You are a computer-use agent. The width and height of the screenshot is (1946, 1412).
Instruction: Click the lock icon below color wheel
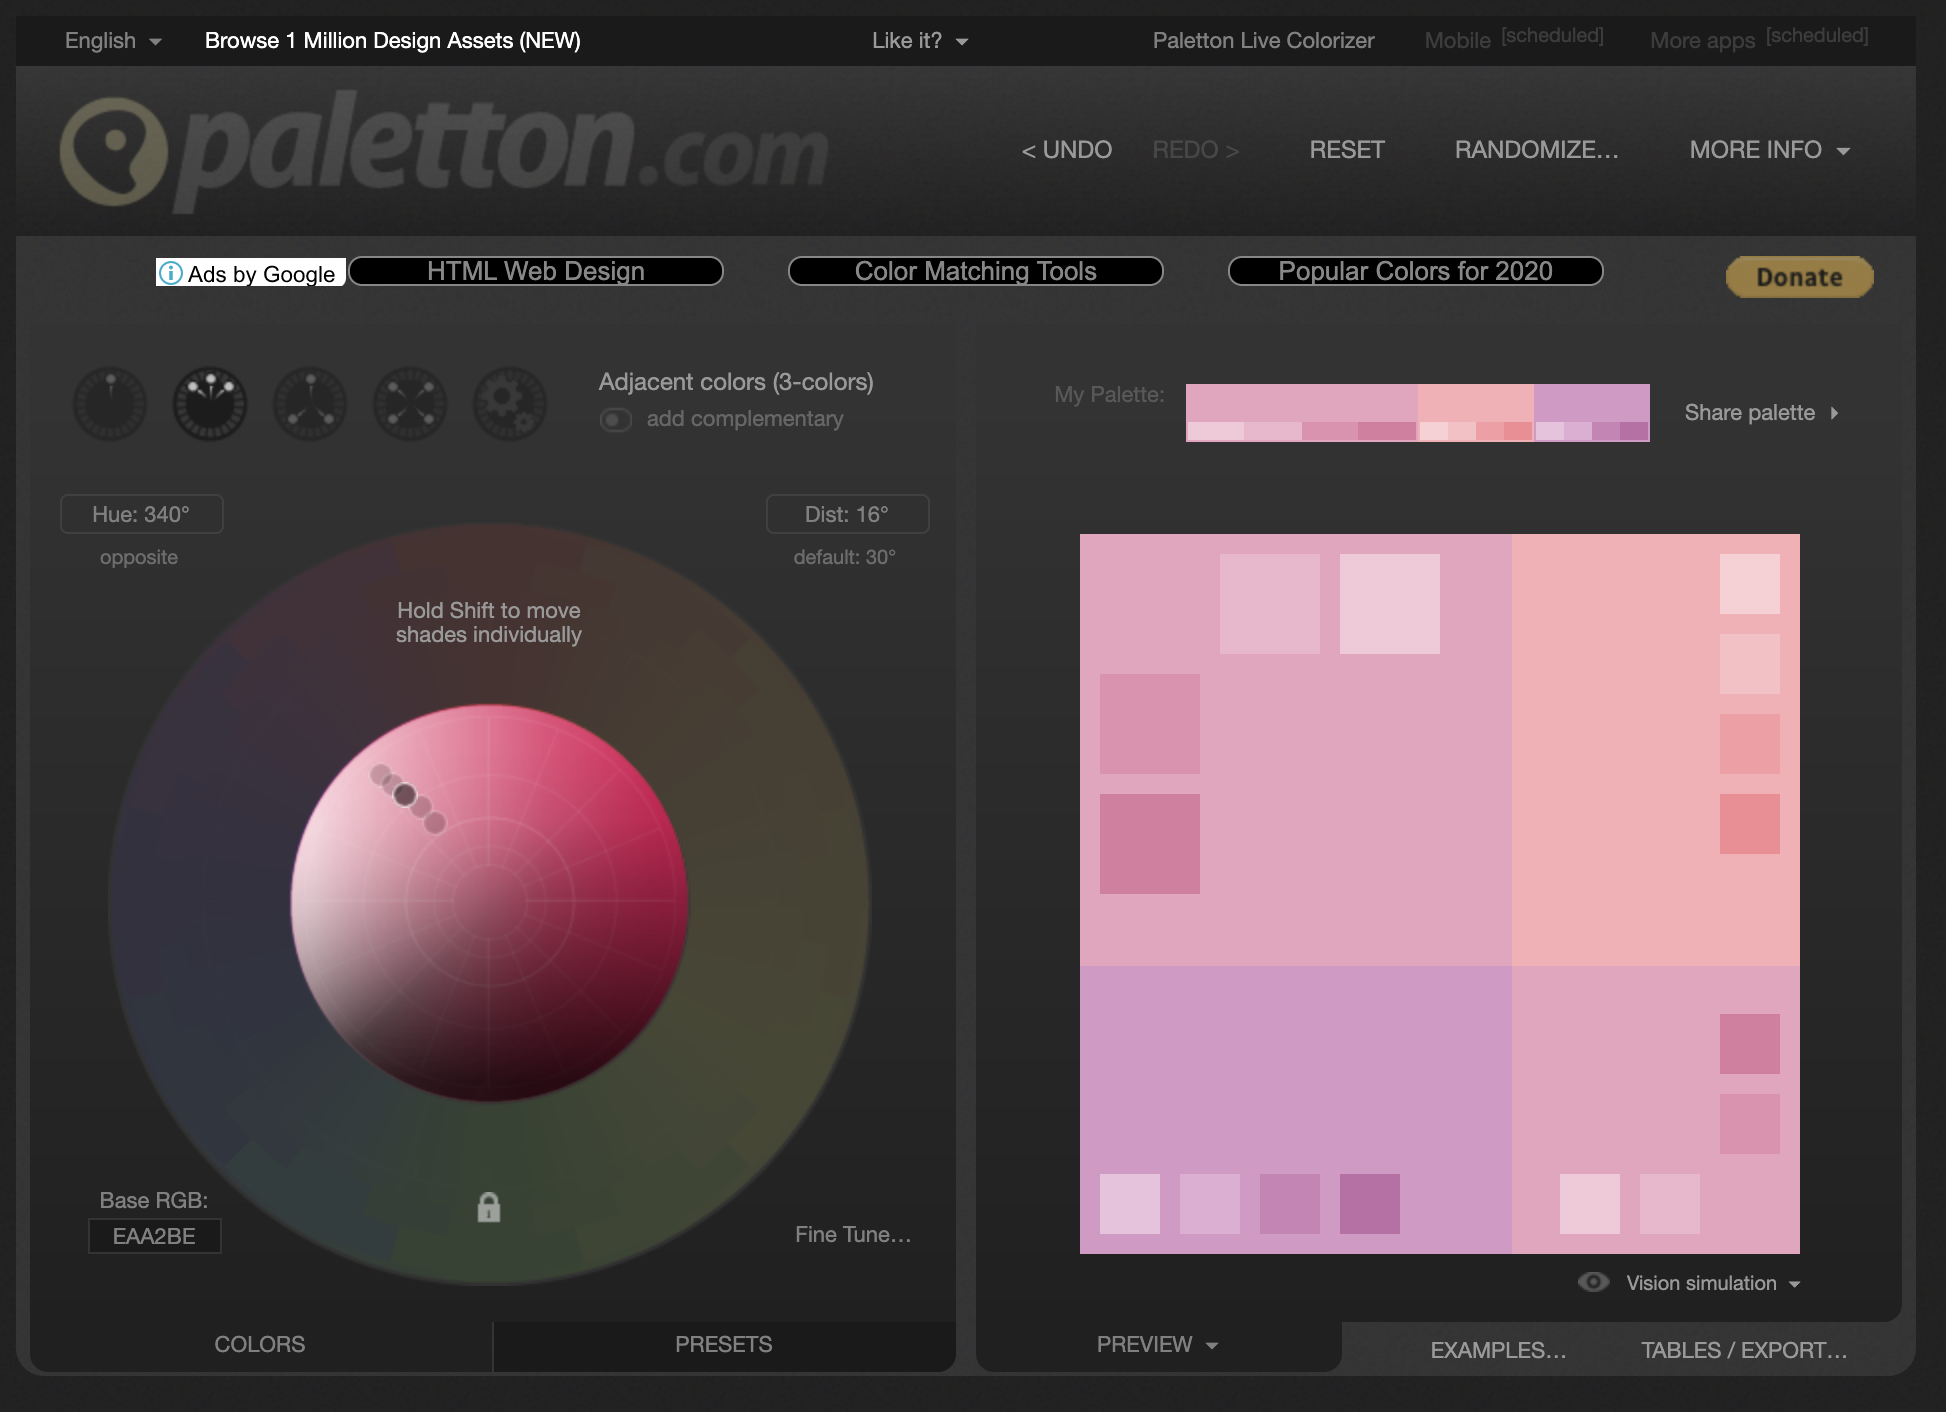[x=488, y=1208]
